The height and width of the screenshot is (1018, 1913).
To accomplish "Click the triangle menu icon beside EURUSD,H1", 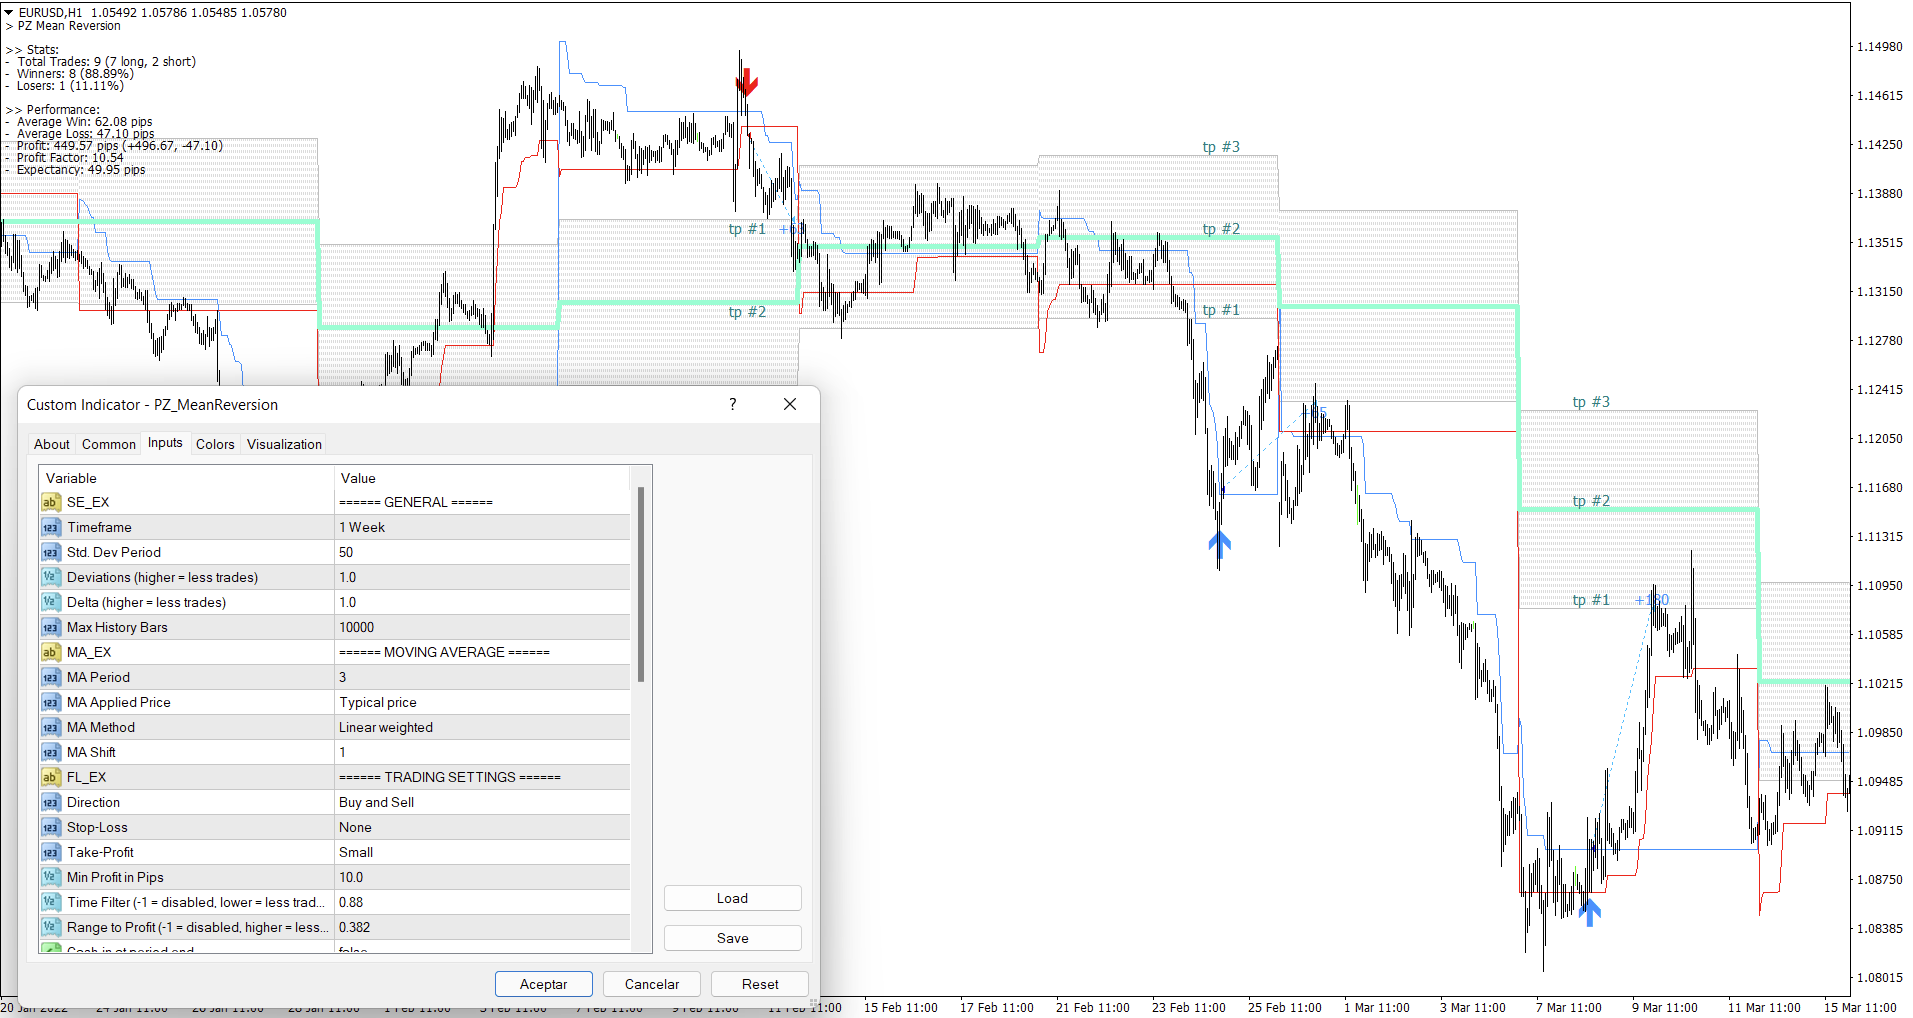I will tap(9, 12).
